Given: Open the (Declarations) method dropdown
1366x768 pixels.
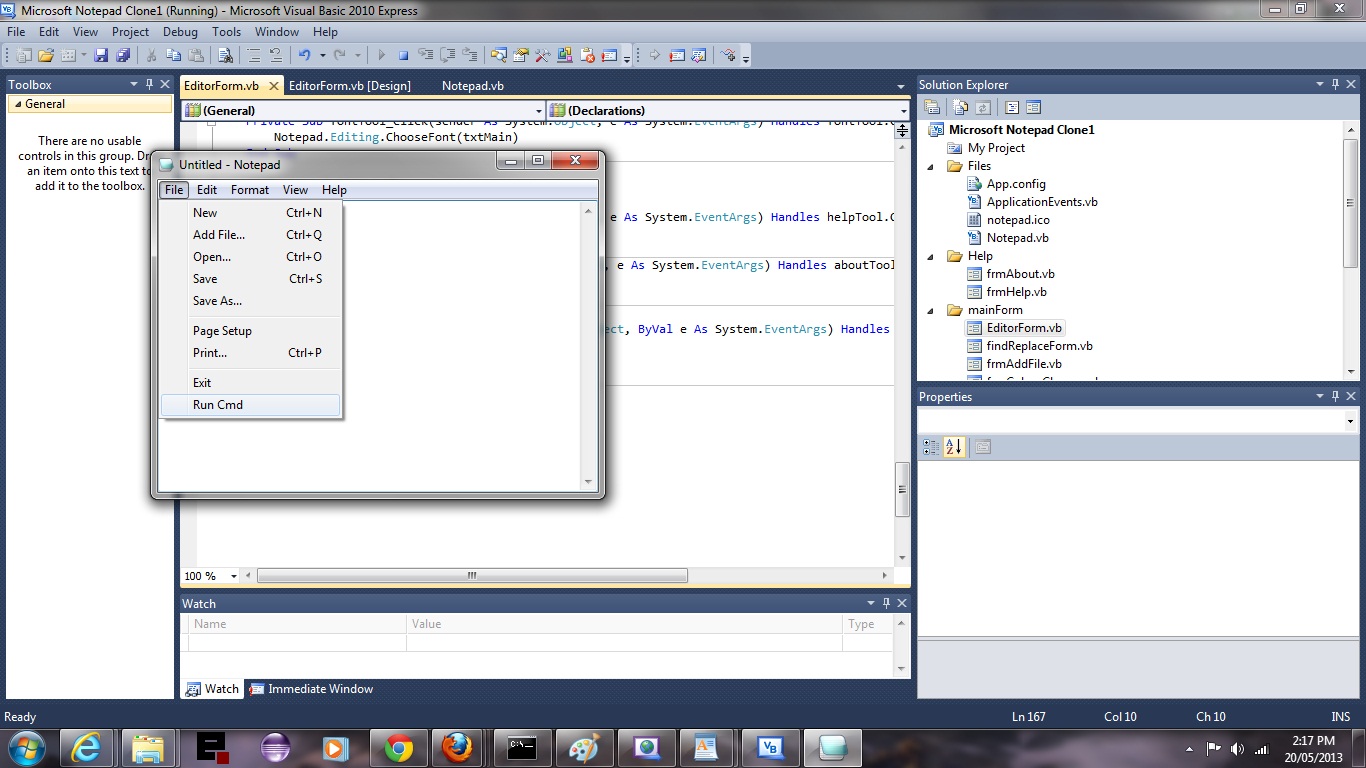Looking at the screenshot, I should point(904,110).
